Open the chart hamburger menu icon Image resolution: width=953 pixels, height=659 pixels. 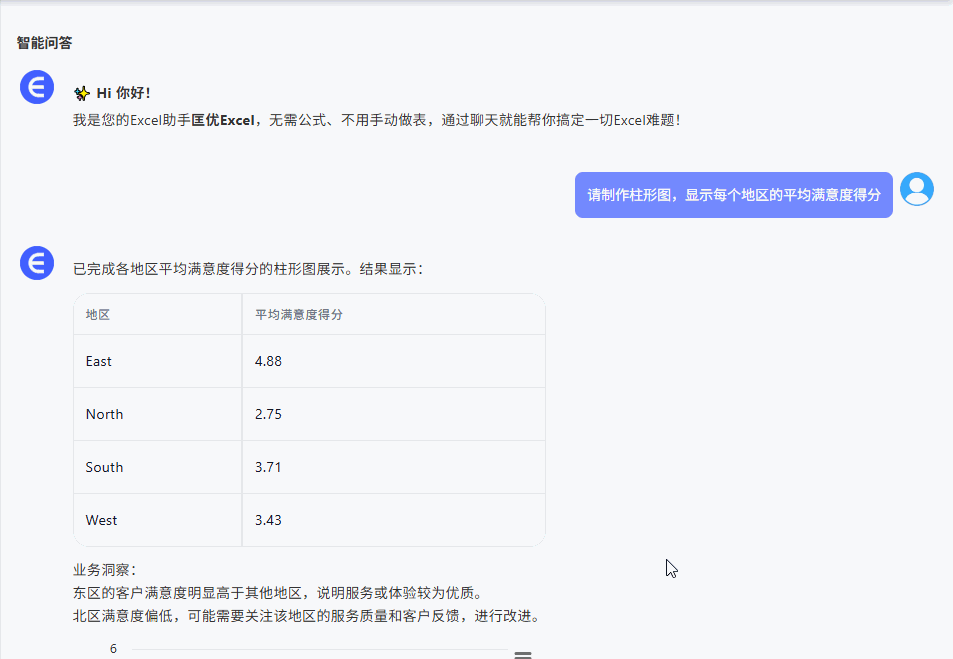coord(523,655)
